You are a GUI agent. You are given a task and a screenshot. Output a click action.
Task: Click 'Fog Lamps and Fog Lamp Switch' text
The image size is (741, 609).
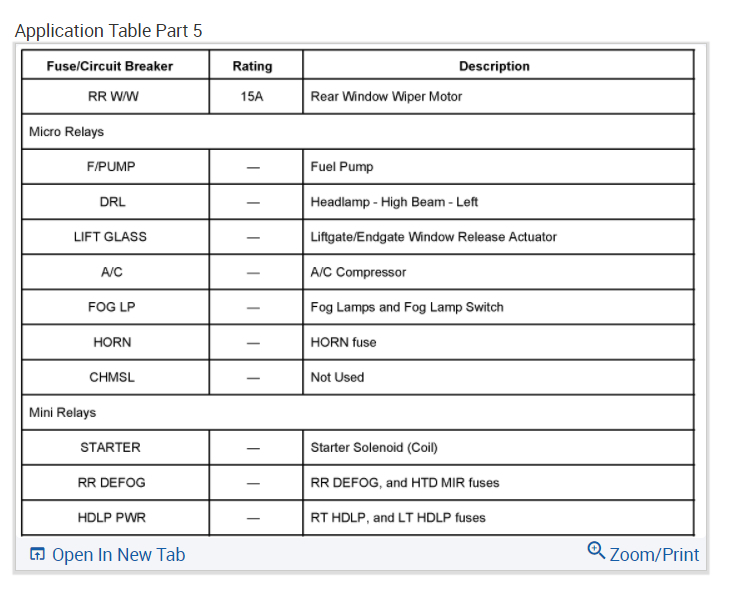(407, 307)
